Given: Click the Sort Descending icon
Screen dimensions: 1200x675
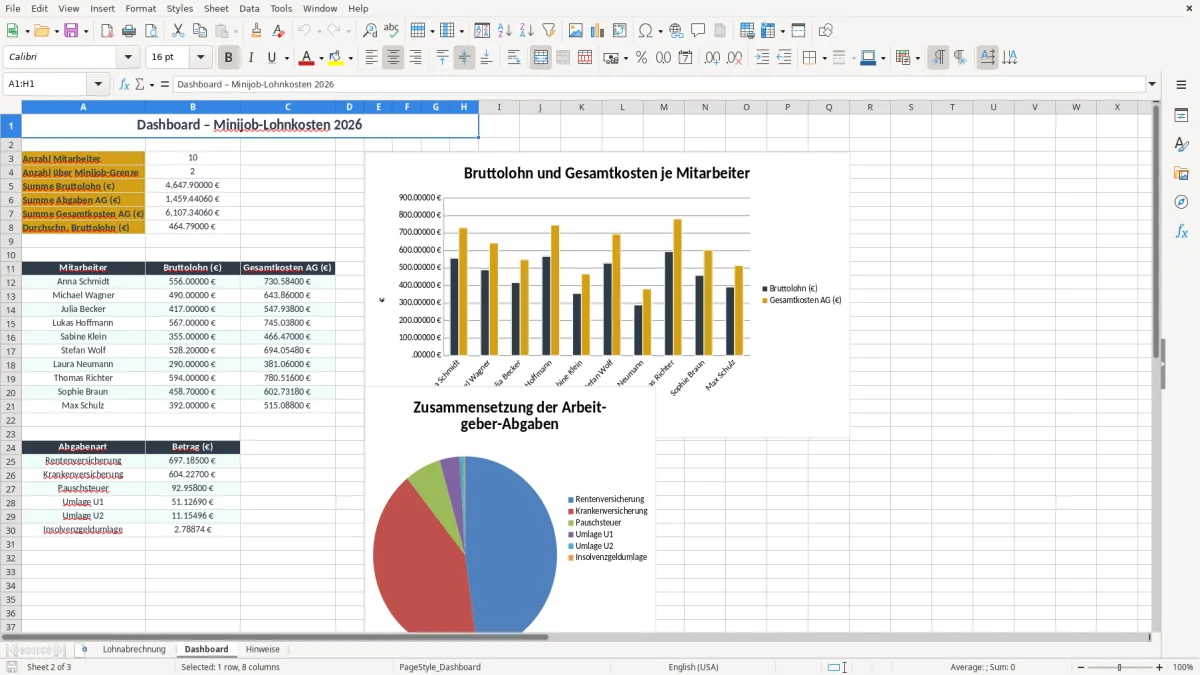Looking at the screenshot, I should point(526,31).
